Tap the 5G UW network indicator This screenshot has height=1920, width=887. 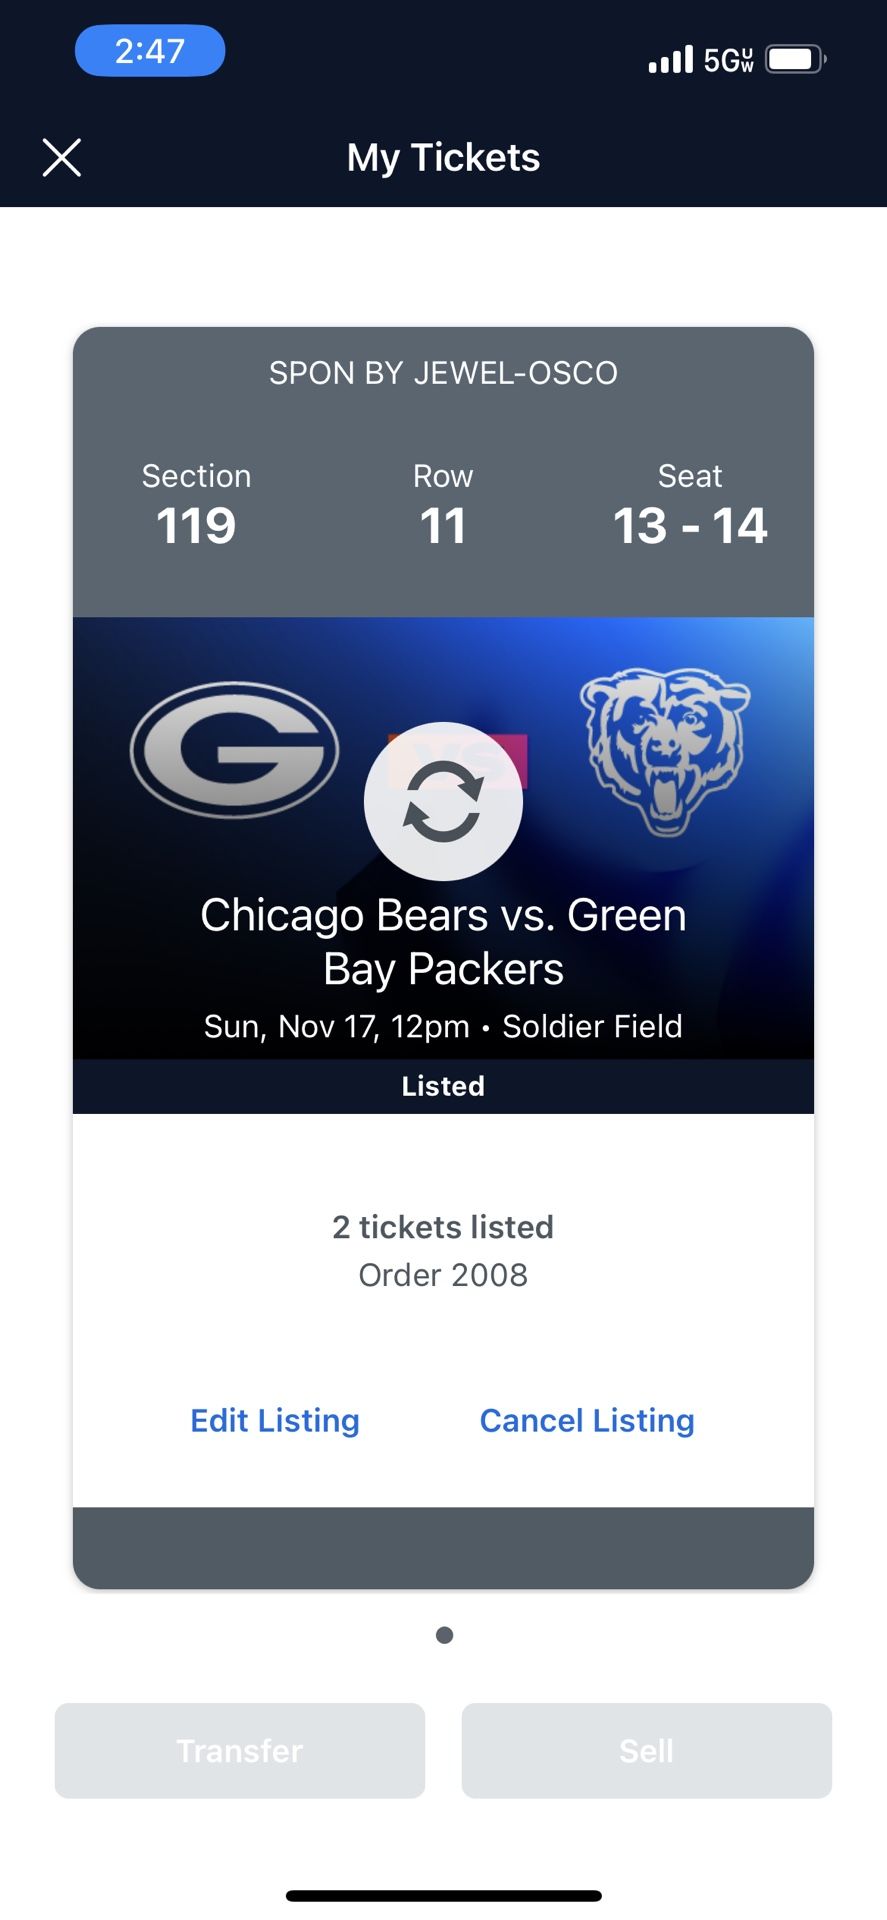[x=730, y=57]
